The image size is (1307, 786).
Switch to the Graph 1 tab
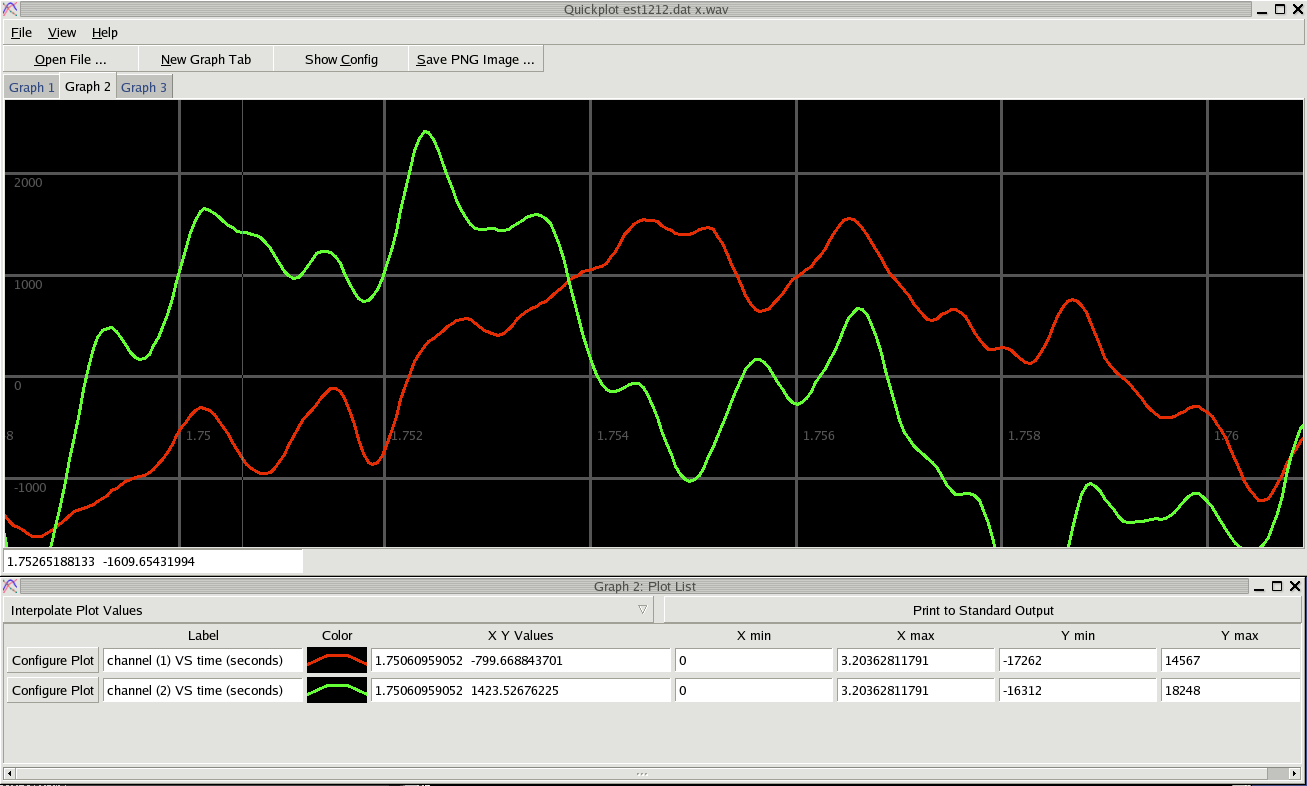[x=32, y=88]
